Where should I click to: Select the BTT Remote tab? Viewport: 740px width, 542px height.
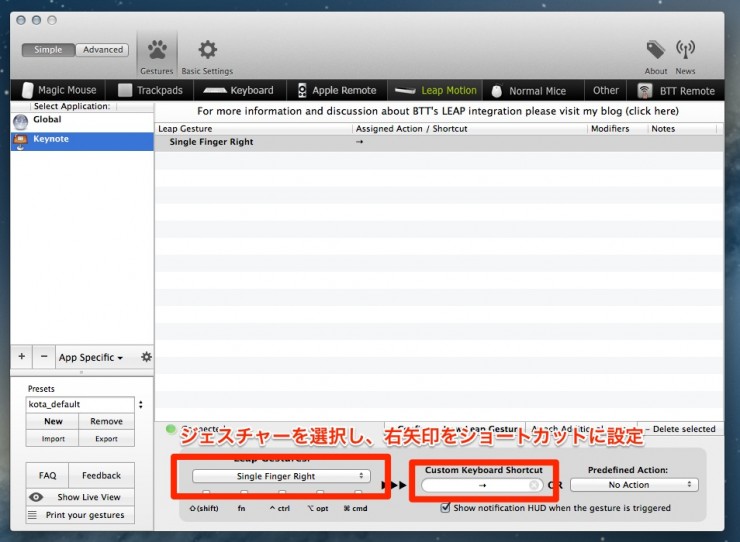676,90
